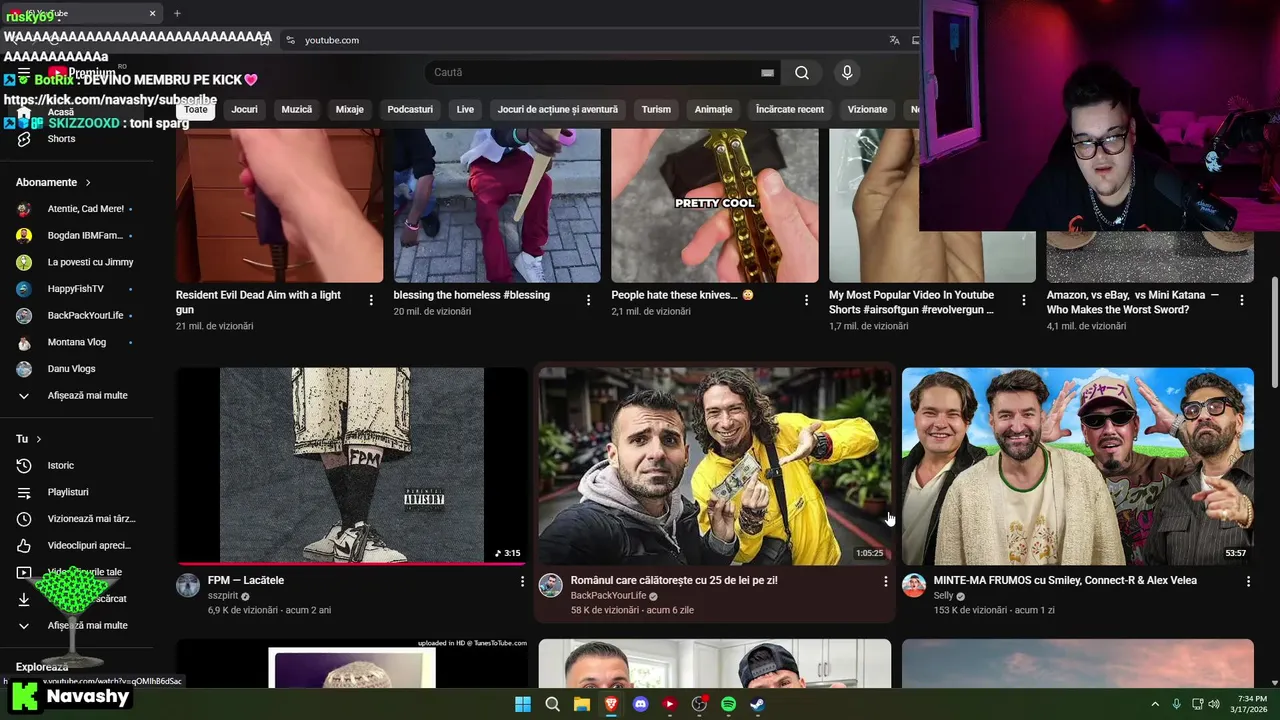Screen dimensions: 1280x720
Task: Open video title MINTE-MA FRUMOS cu Smiley
Action: 1065,580
